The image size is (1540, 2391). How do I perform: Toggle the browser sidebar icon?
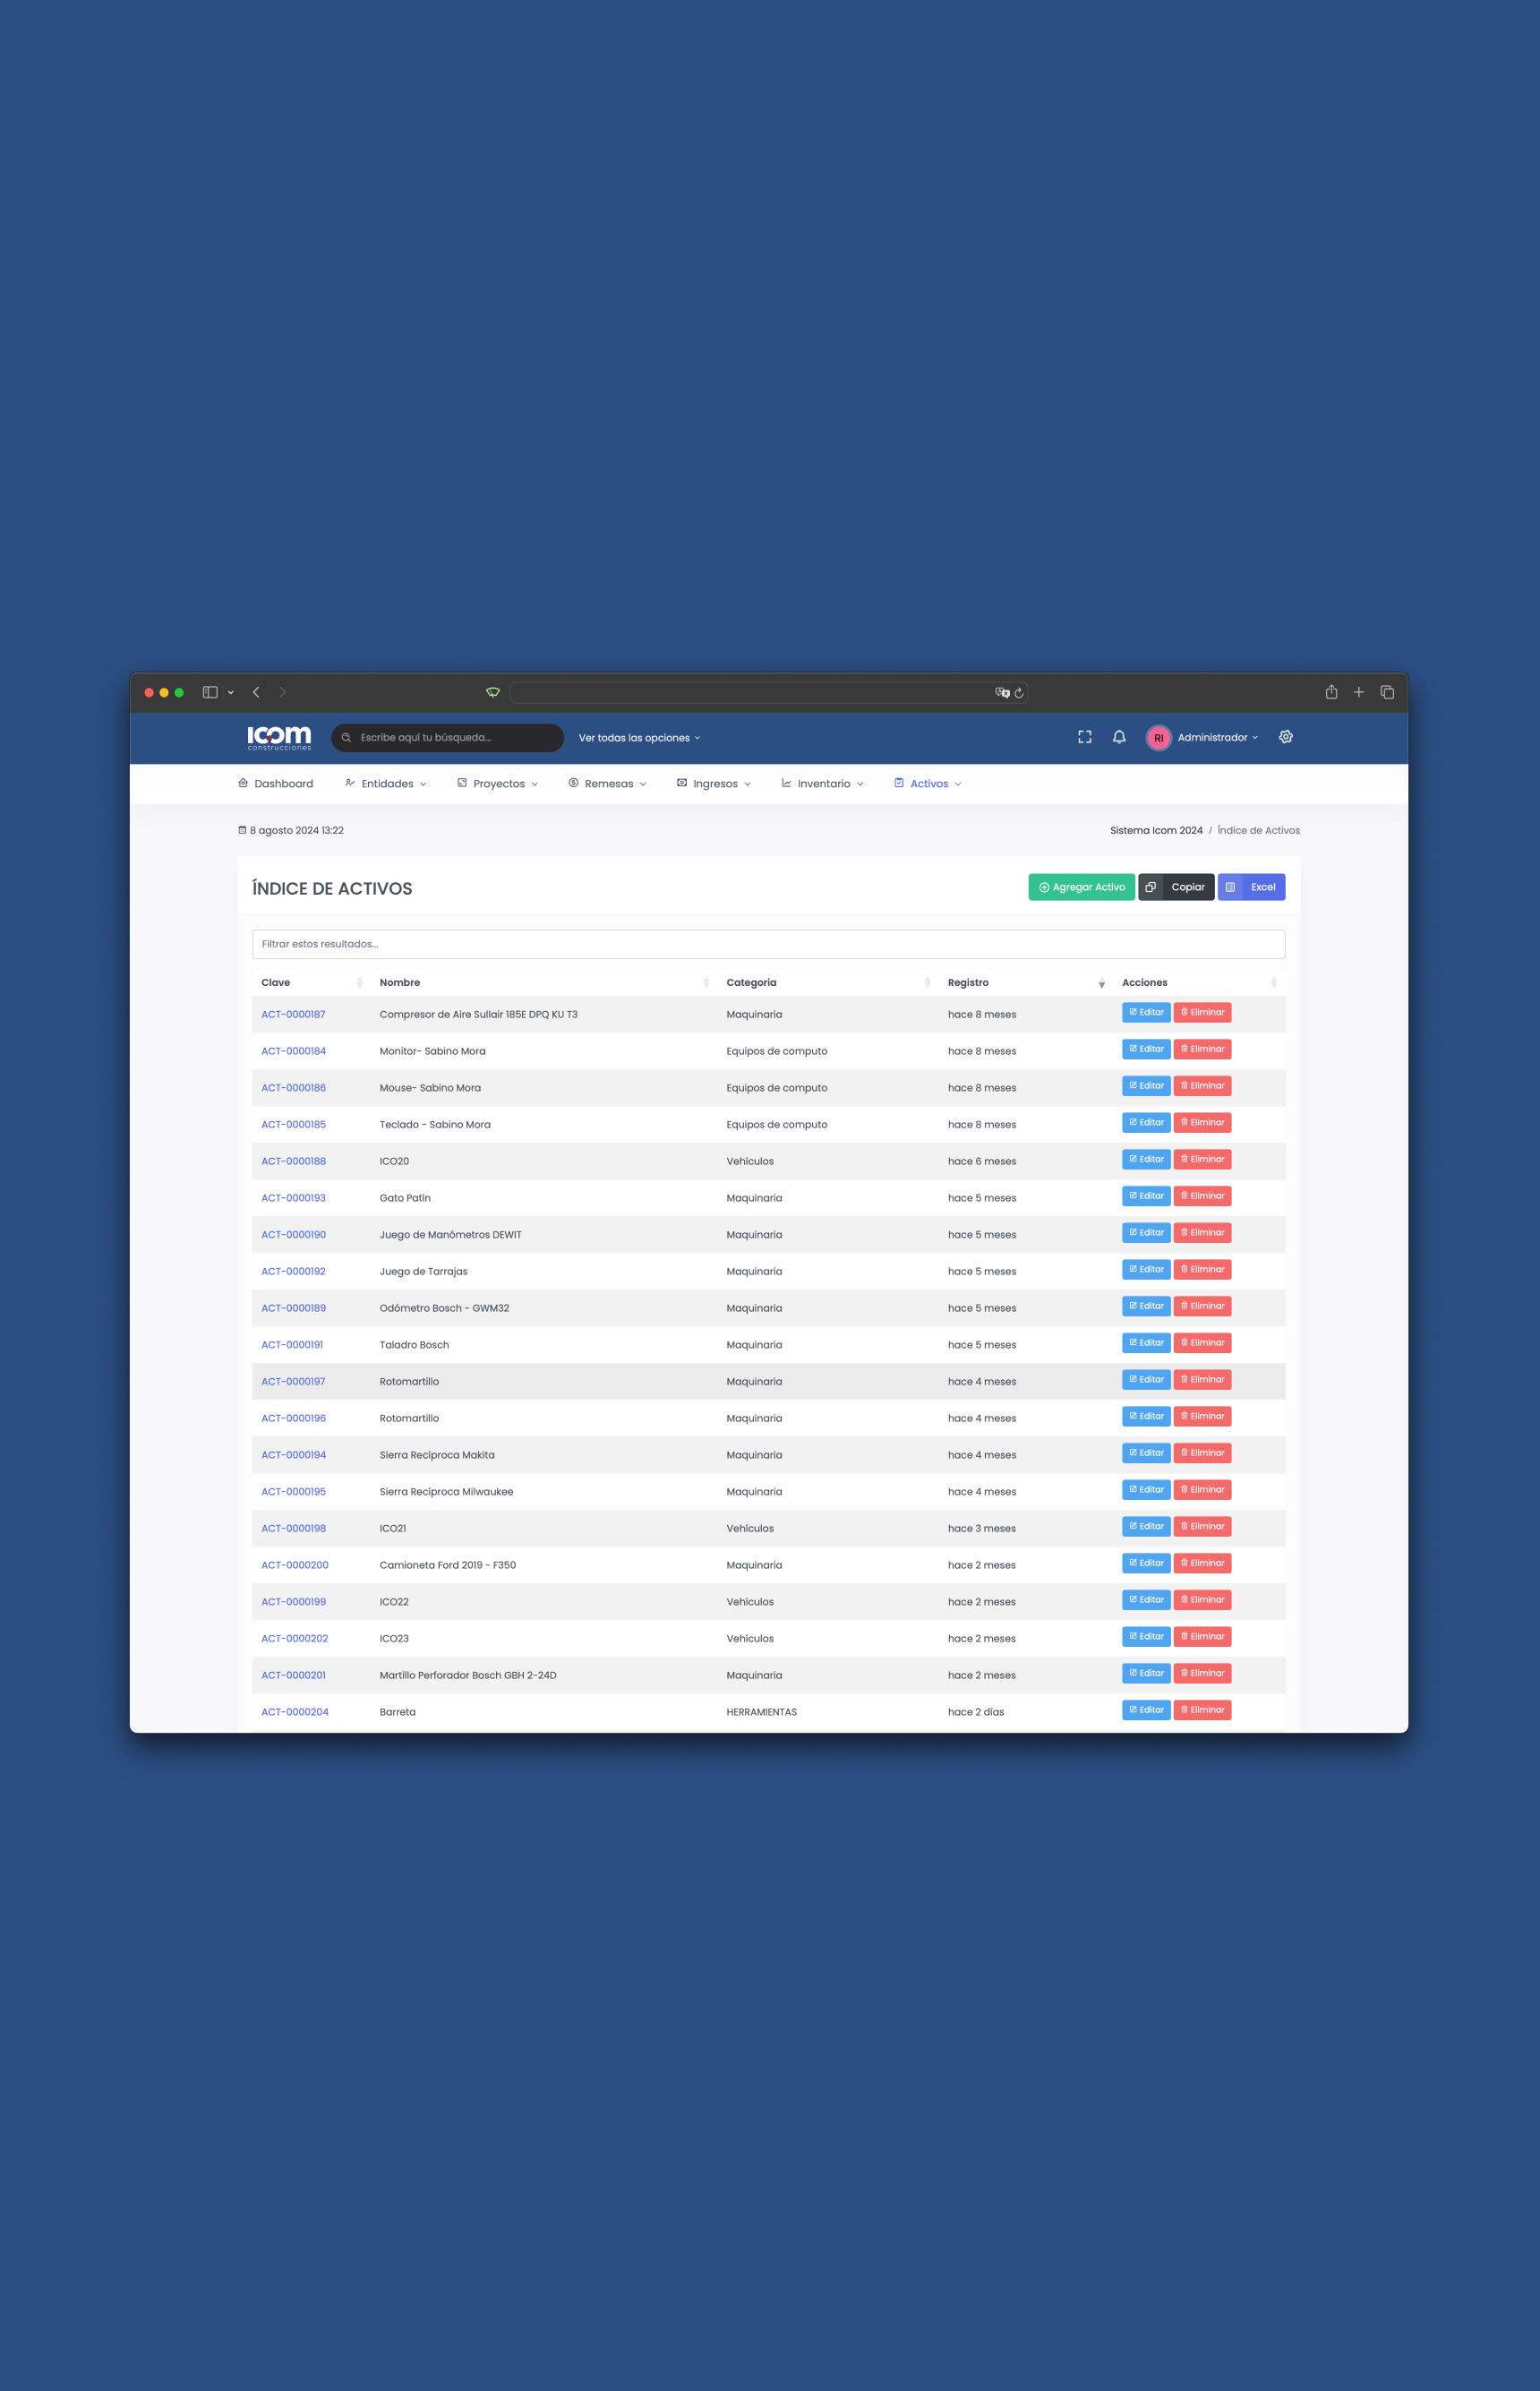click(x=210, y=692)
